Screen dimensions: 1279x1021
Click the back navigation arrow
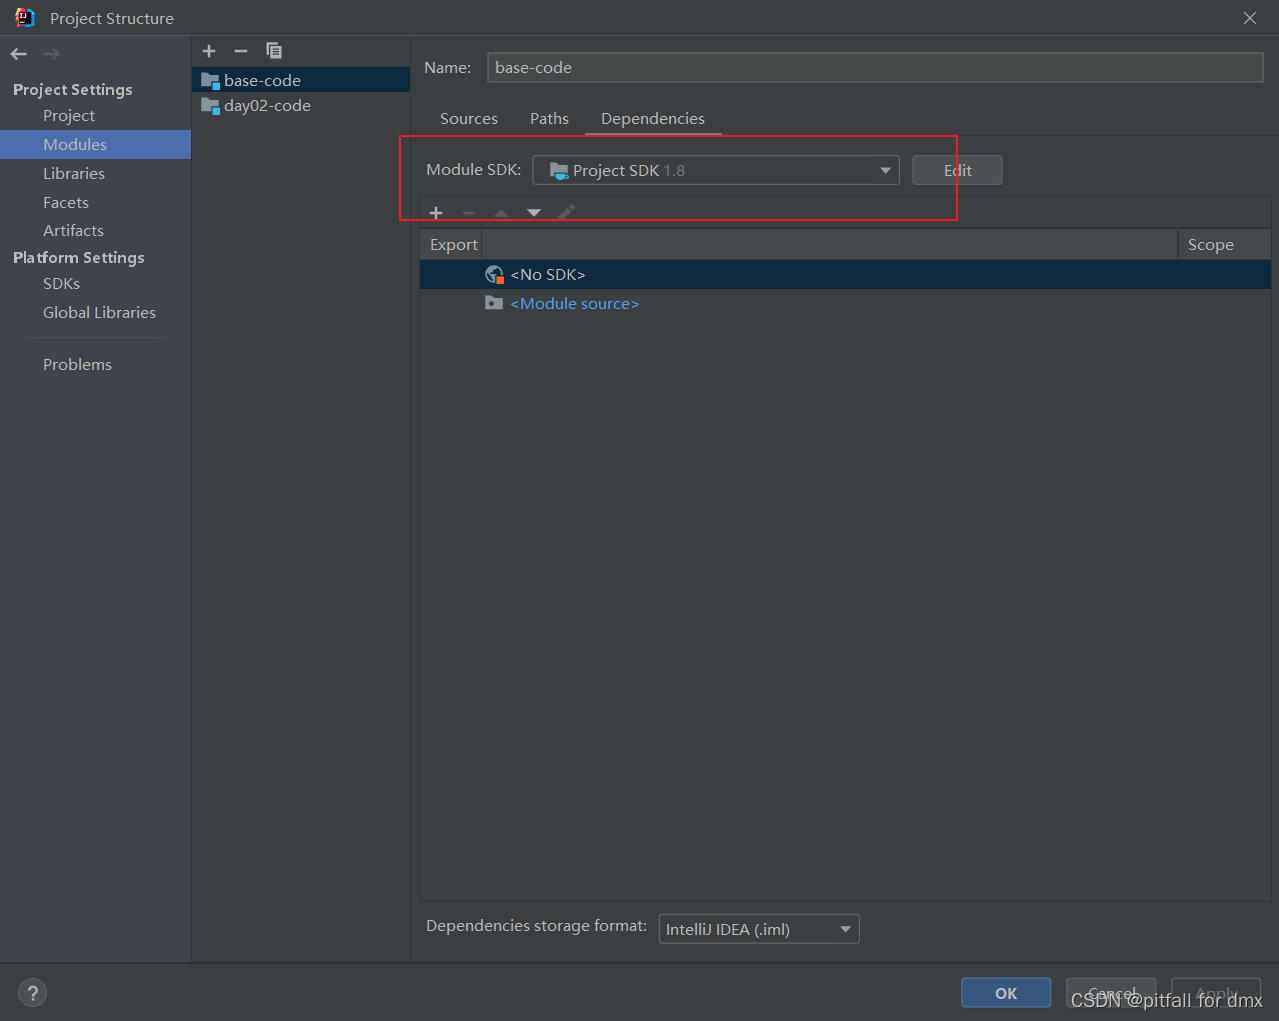click(19, 54)
